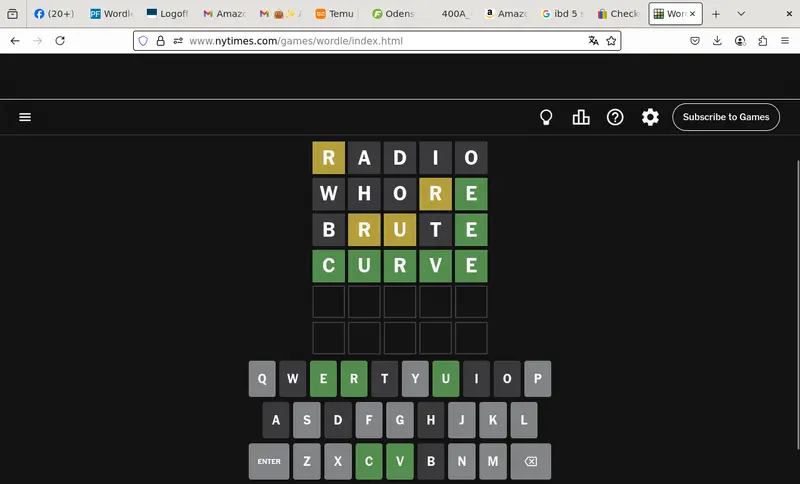Reload the page with refresh icon

coord(60,41)
